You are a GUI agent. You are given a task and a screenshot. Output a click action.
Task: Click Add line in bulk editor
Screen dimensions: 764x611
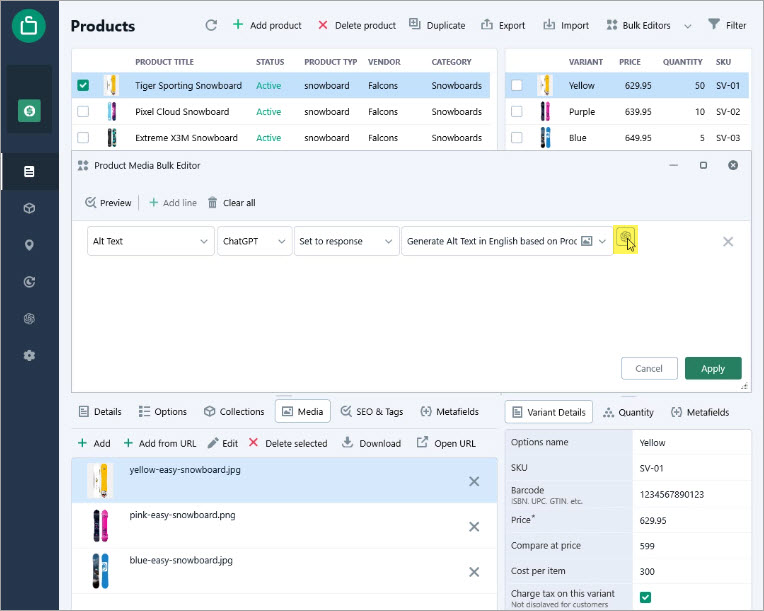click(173, 203)
